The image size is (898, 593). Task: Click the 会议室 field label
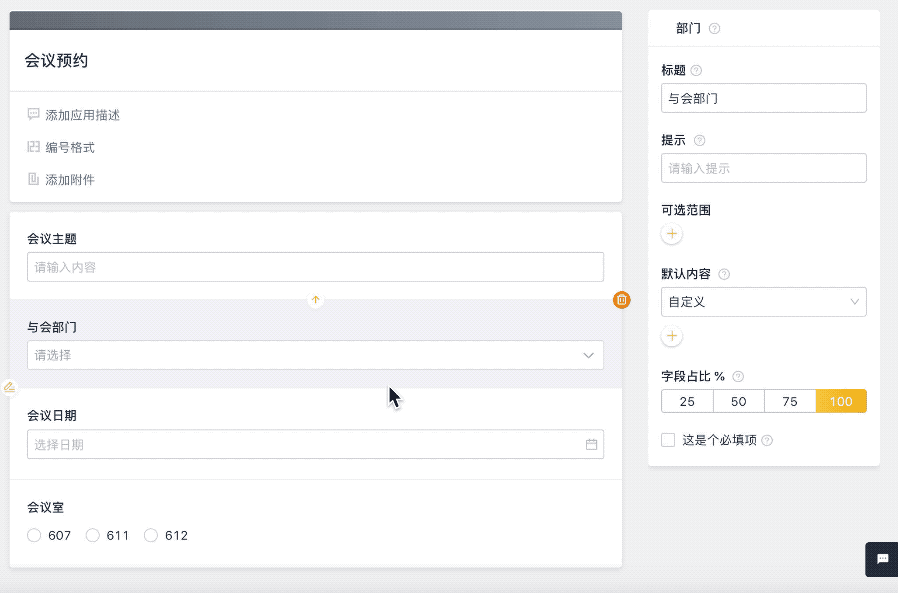(45, 508)
